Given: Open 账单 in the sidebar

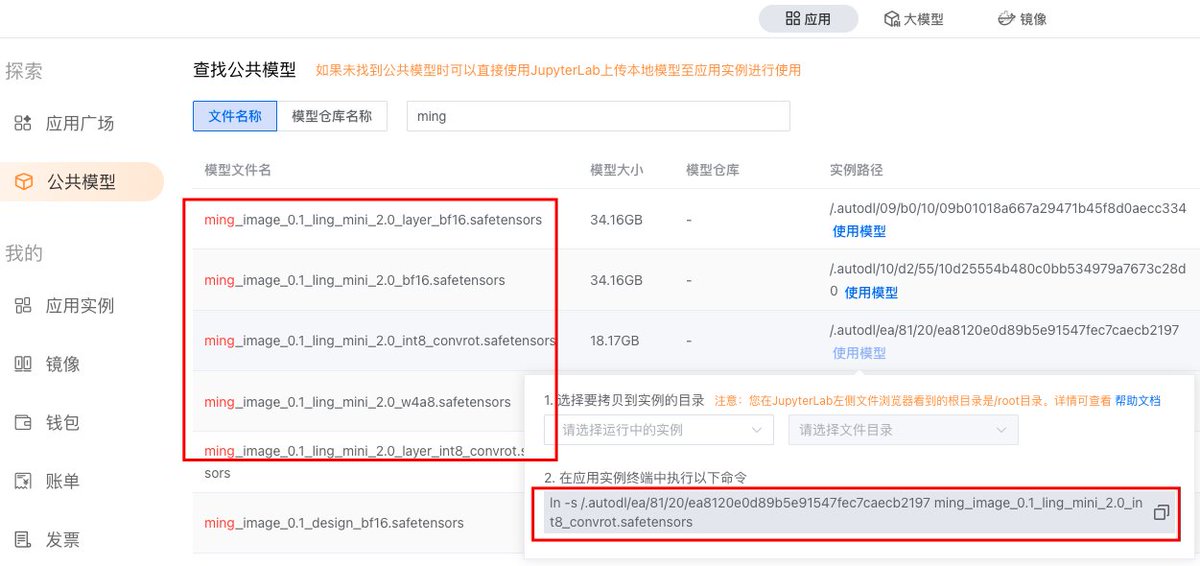Looking at the screenshot, I should pyautogui.click(x=63, y=481).
